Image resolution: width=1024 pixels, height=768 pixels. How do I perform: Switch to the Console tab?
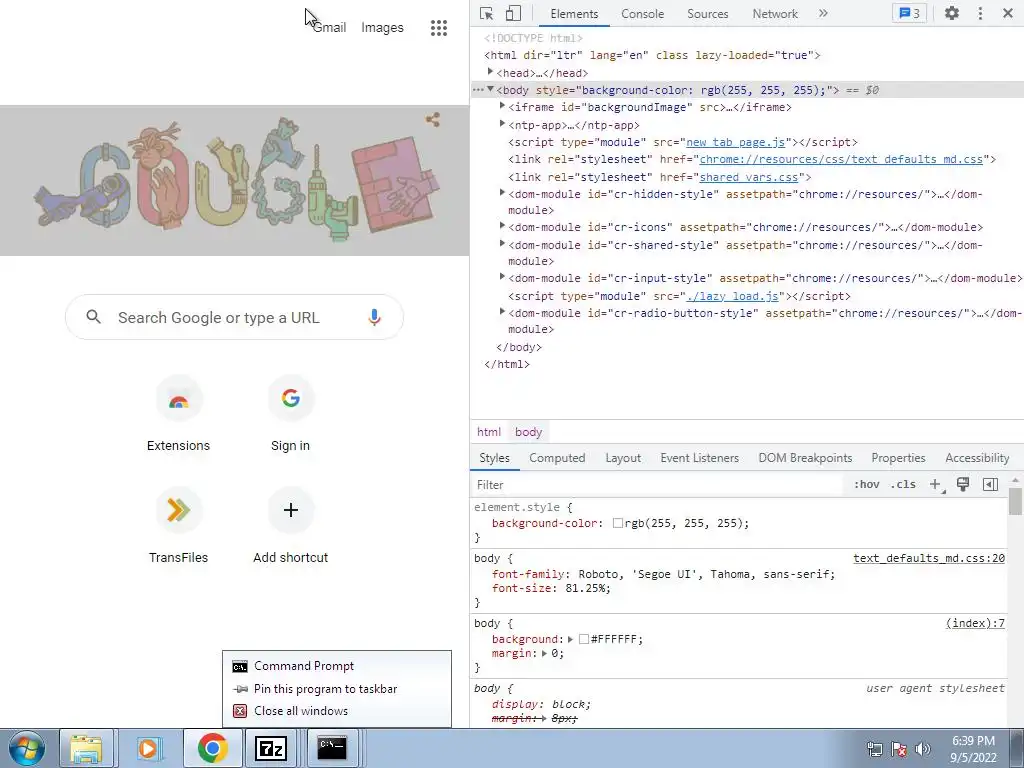pyautogui.click(x=643, y=14)
